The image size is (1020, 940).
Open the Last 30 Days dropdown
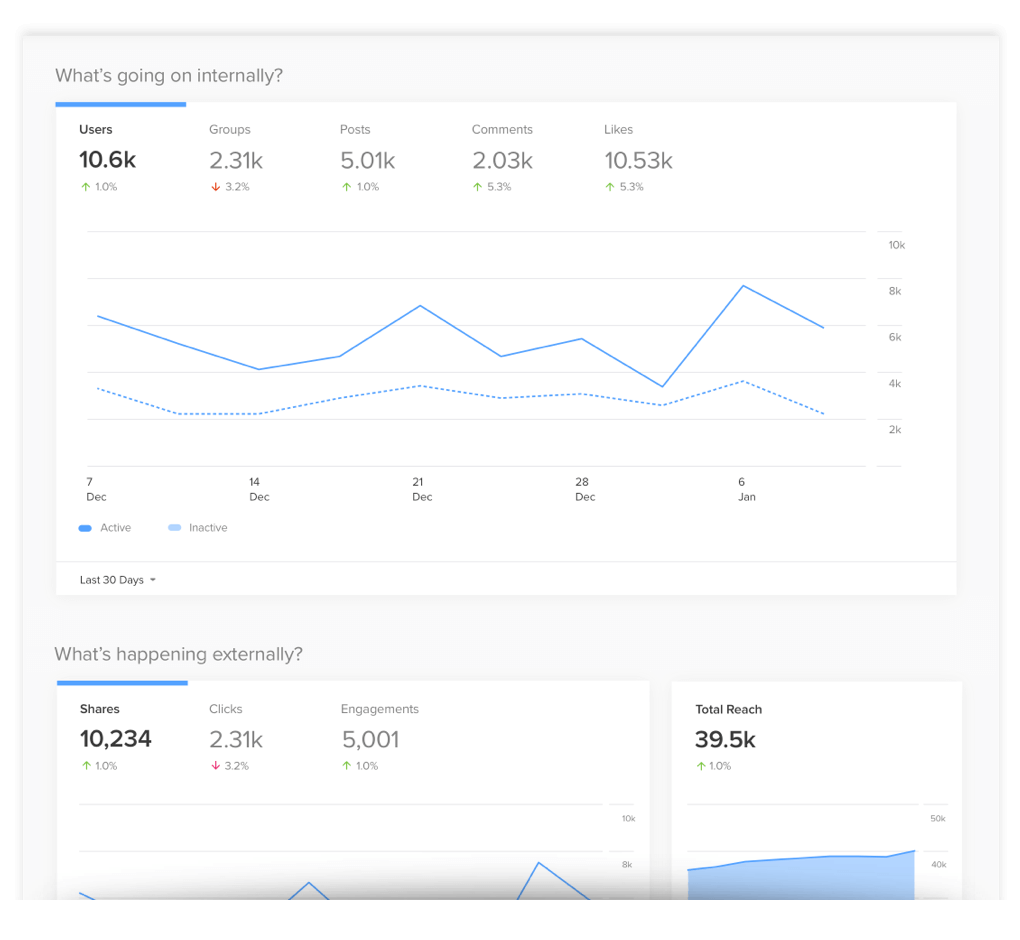pyautogui.click(x=118, y=580)
